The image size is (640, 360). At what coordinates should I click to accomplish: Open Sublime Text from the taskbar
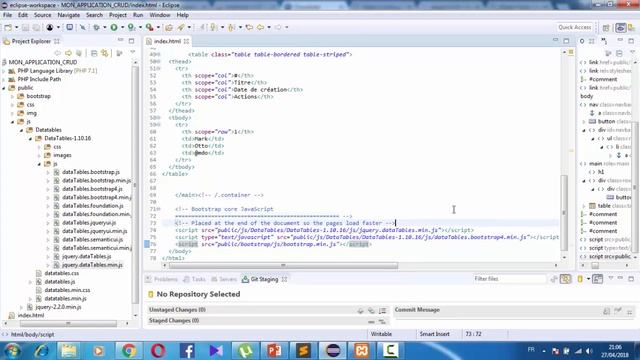303,351
